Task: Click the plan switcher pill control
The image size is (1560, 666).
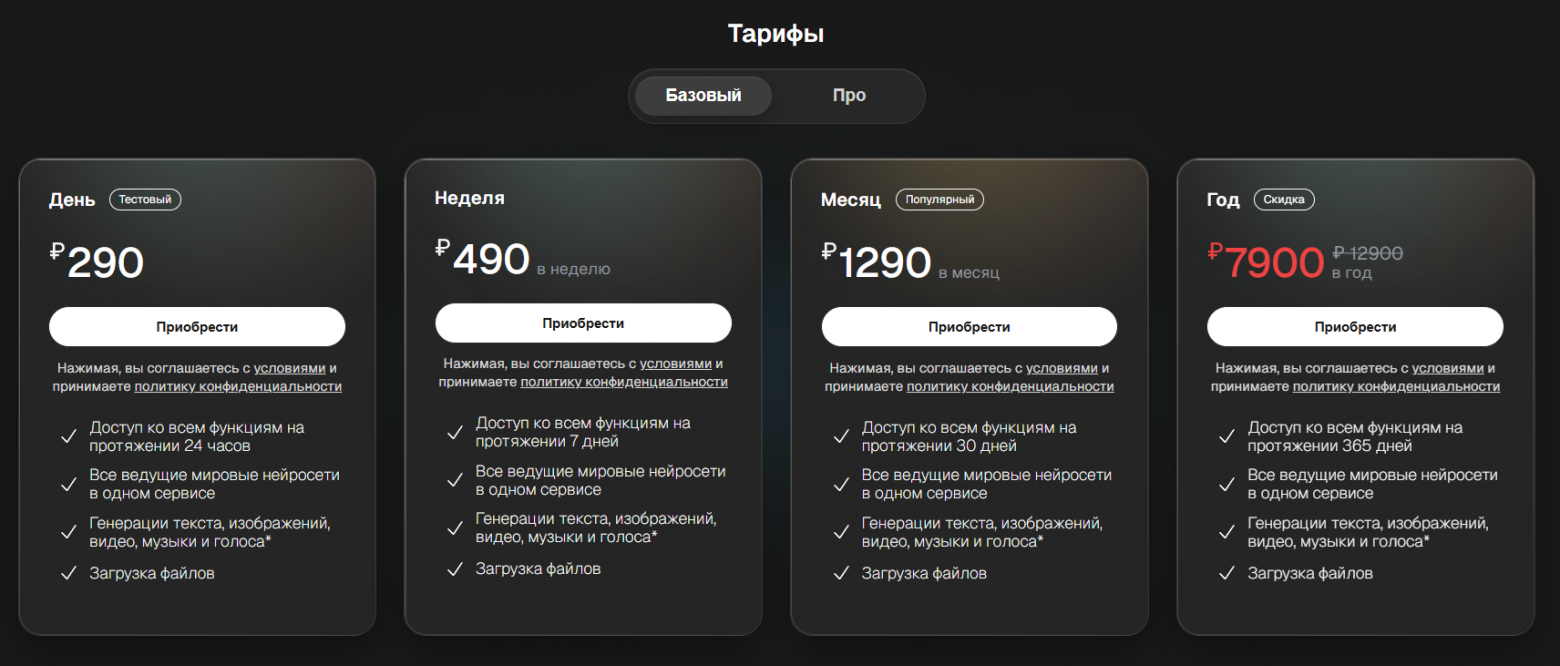Action: [x=777, y=95]
